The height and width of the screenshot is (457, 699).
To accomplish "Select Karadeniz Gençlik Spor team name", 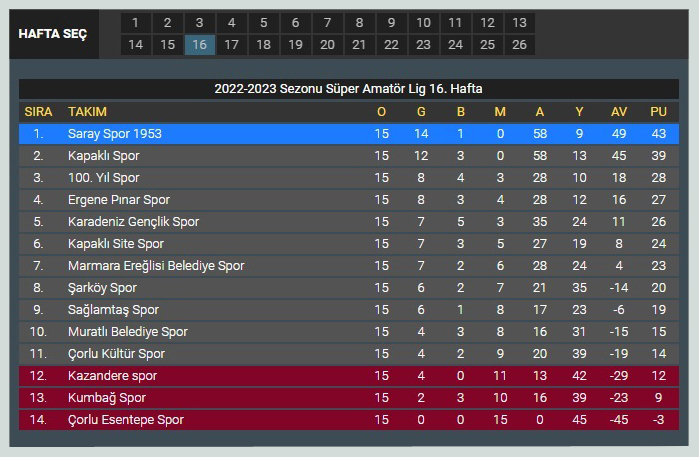I will pyautogui.click(x=133, y=222).
